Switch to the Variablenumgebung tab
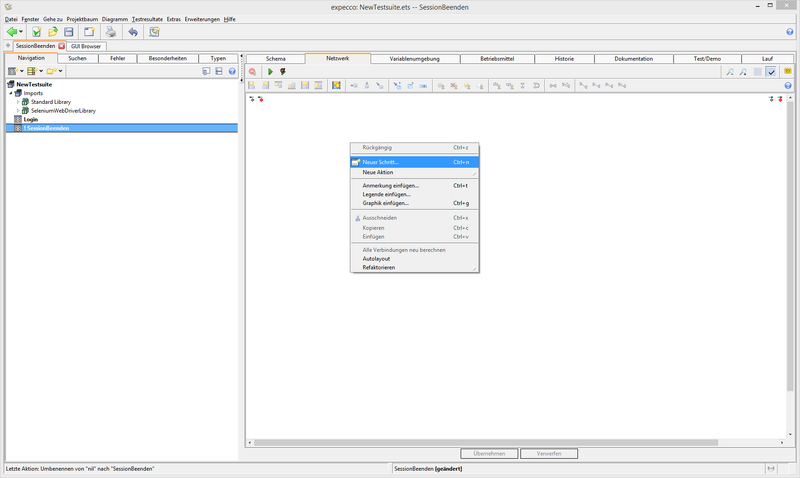Image resolution: width=800 pixels, height=478 pixels. [414, 59]
